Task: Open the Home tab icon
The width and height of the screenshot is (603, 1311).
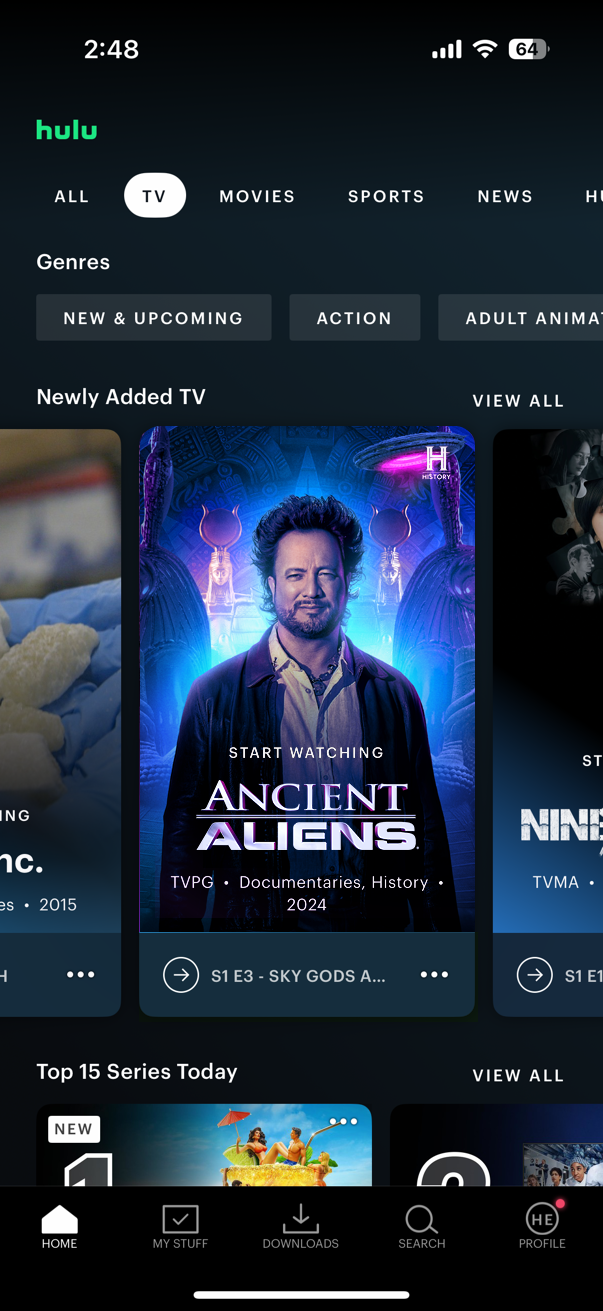Action: [x=59, y=1219]
